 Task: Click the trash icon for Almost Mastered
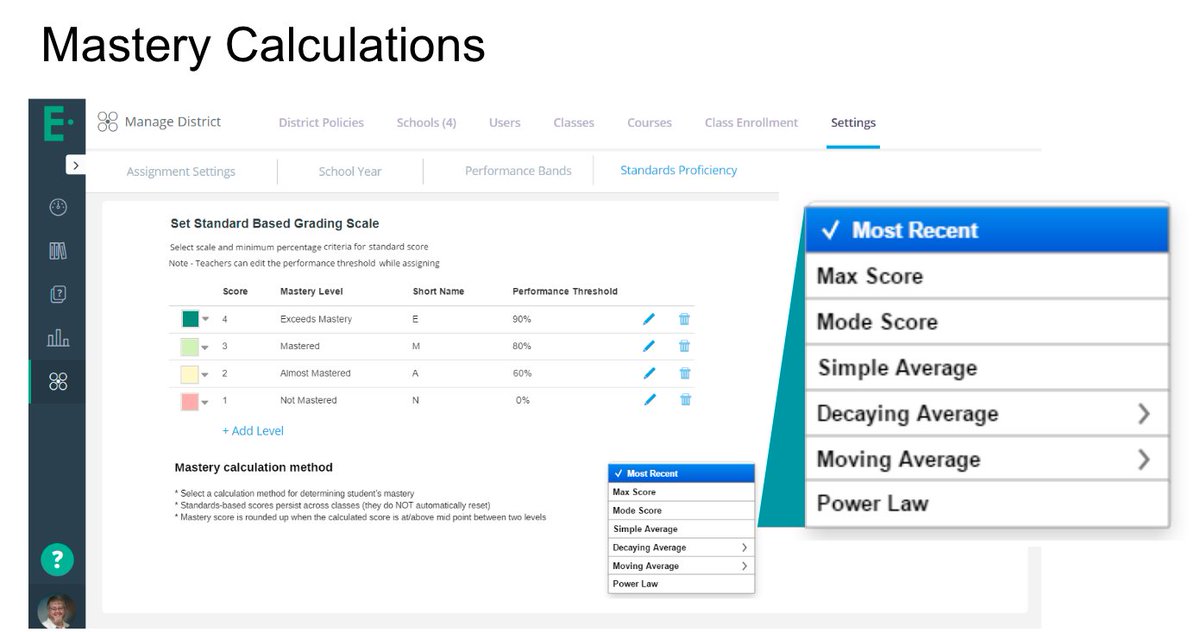(x=684, y=372)
